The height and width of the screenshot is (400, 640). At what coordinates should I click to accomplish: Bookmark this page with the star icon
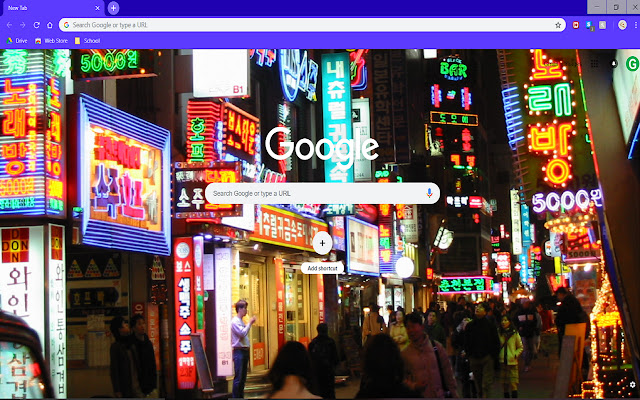558,25
